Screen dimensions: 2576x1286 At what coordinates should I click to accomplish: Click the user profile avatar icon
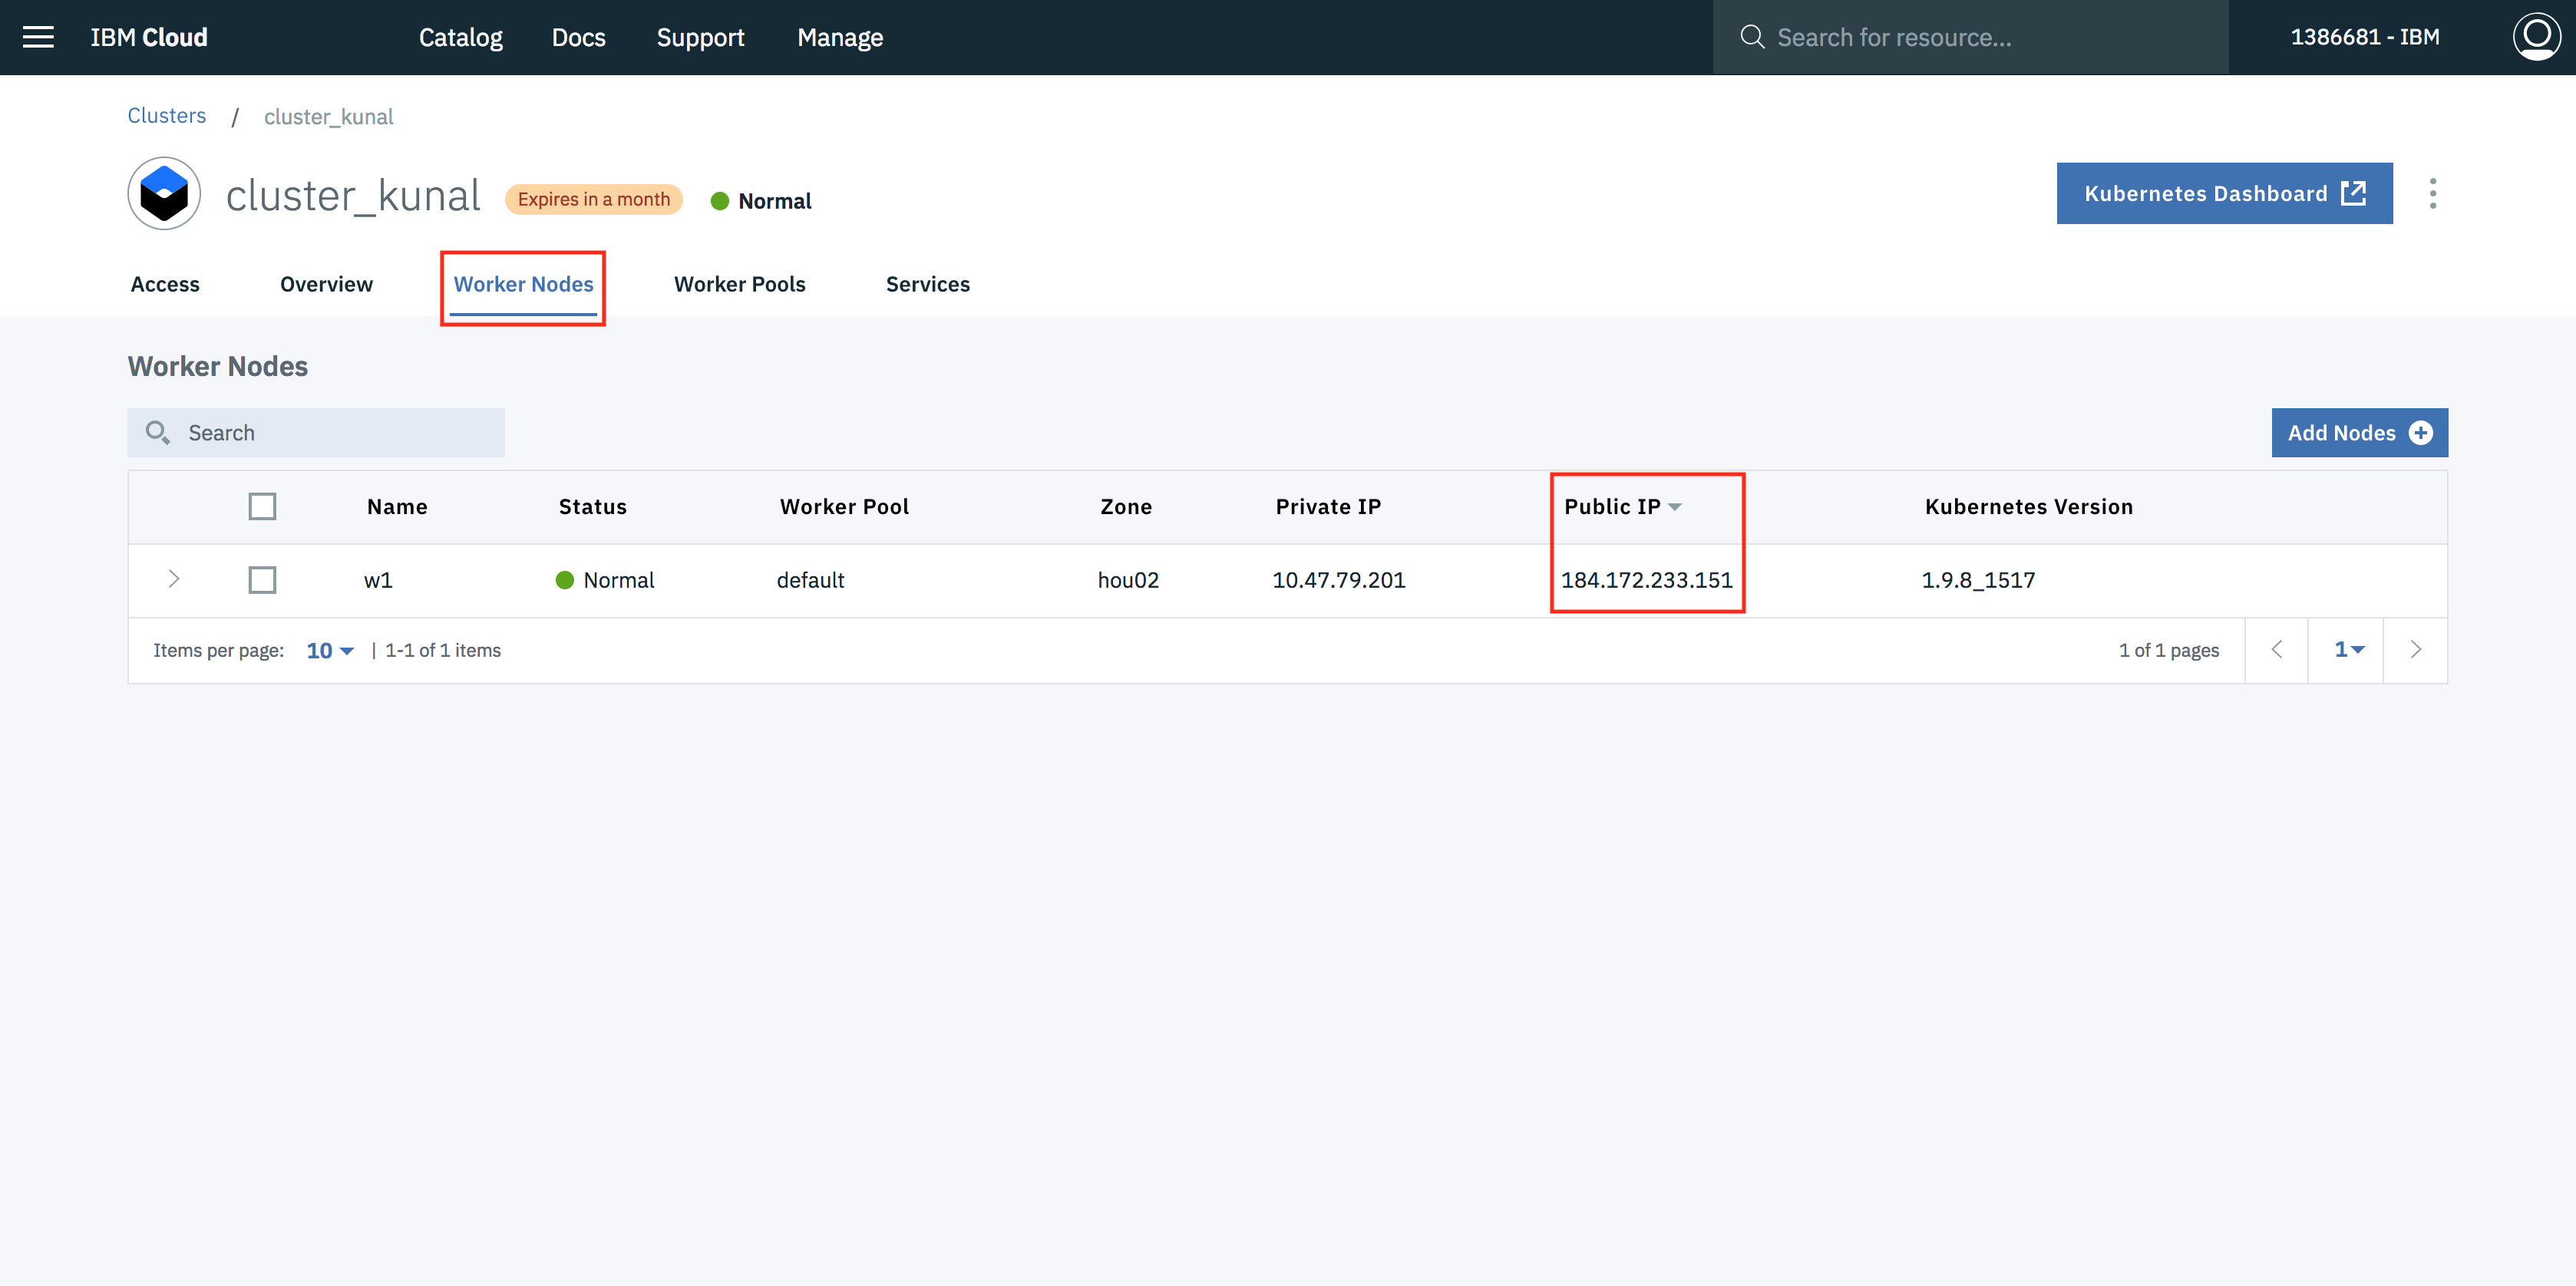pyautogui.click(x=2536, y=37)
